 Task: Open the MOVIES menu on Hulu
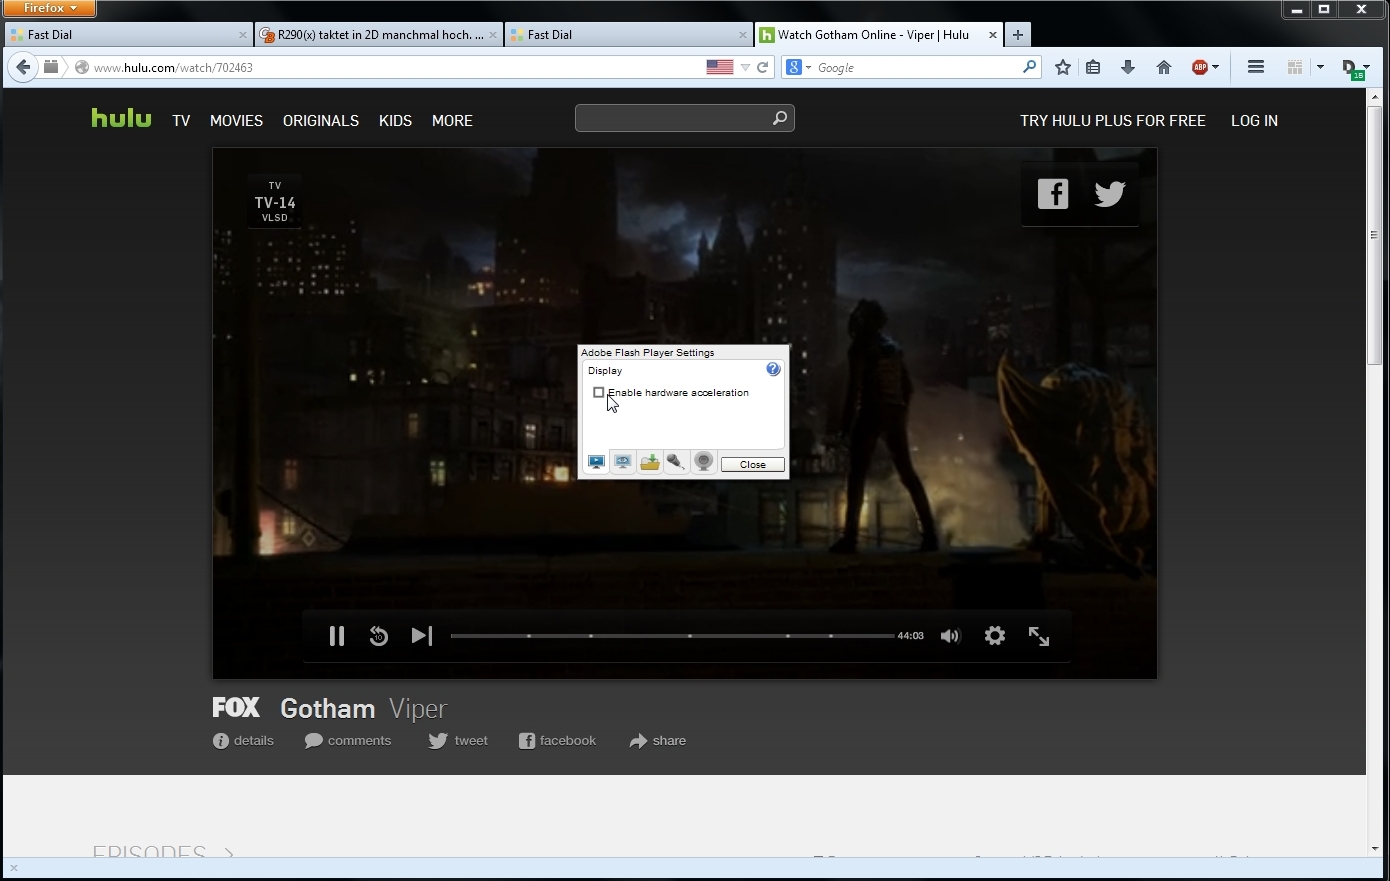pyautogui.click(x=236, y=120)
